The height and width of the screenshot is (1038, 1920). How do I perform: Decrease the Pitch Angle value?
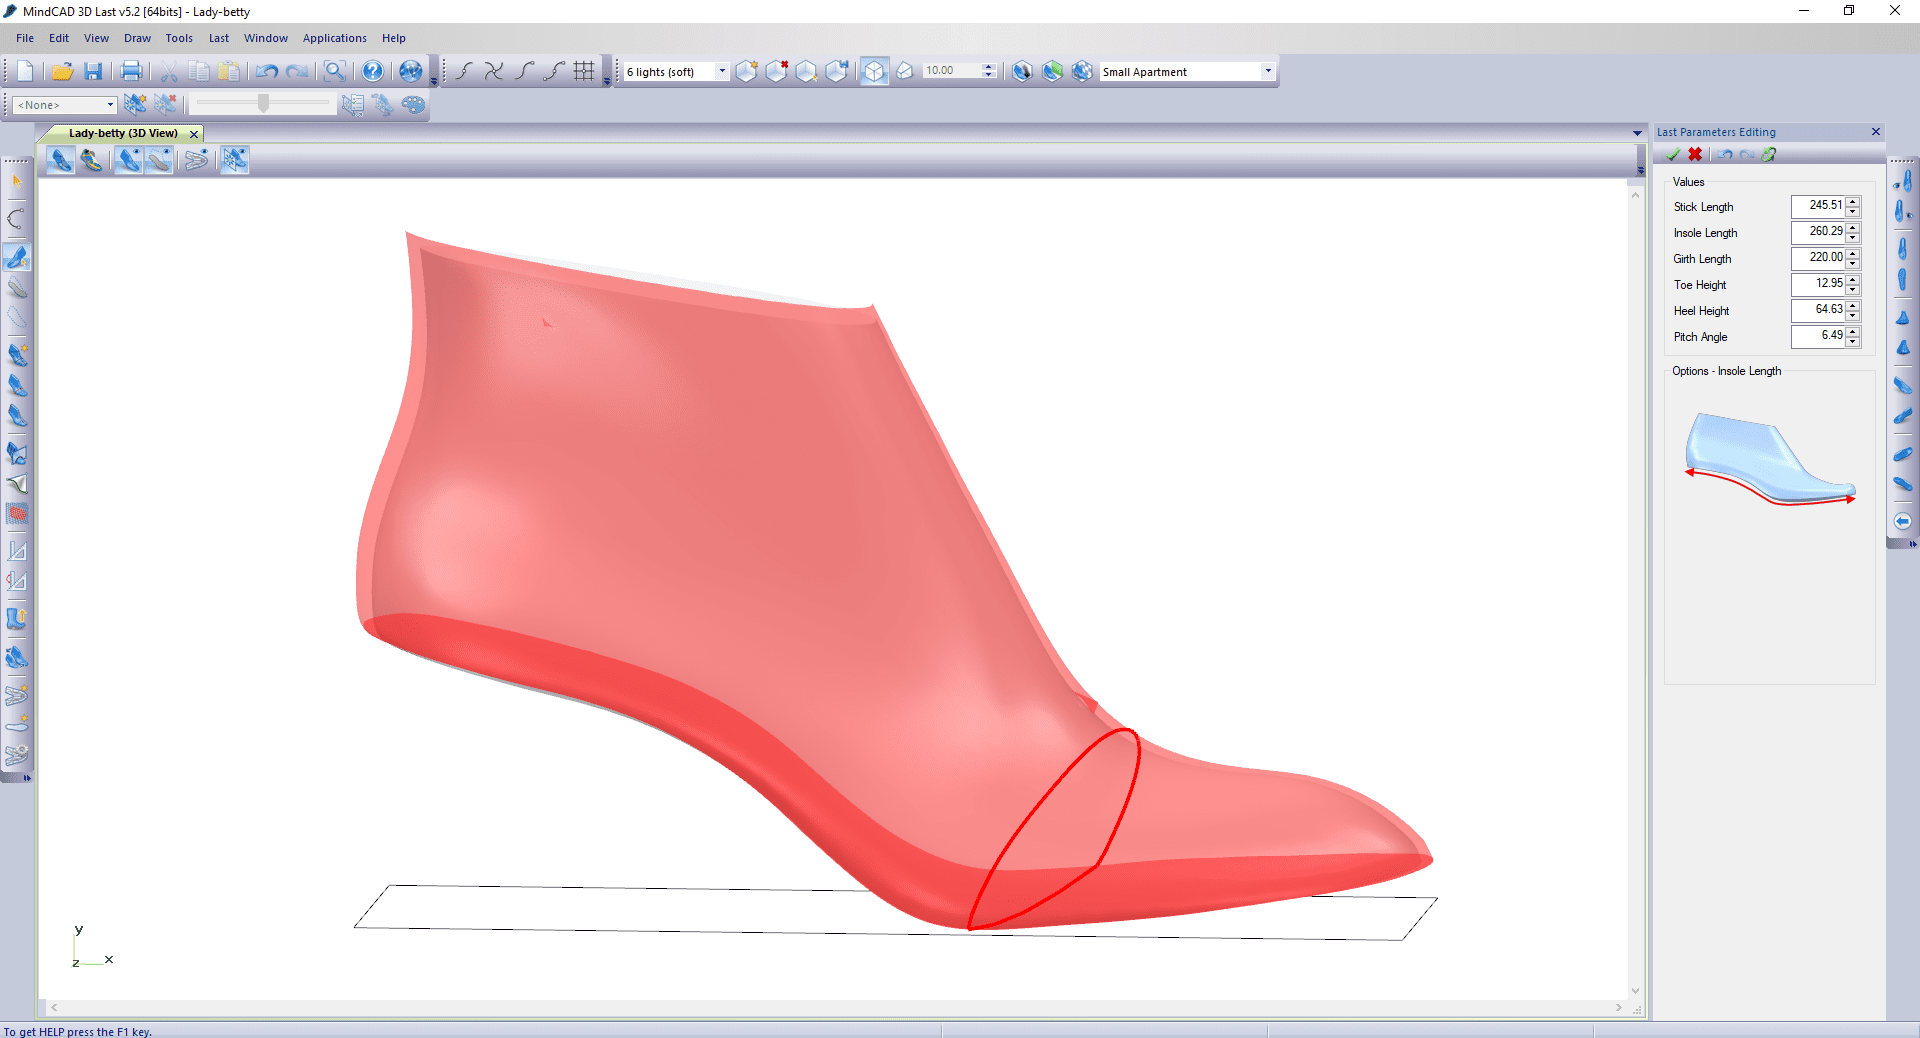pyautogui.click(x=1853, y=342)
